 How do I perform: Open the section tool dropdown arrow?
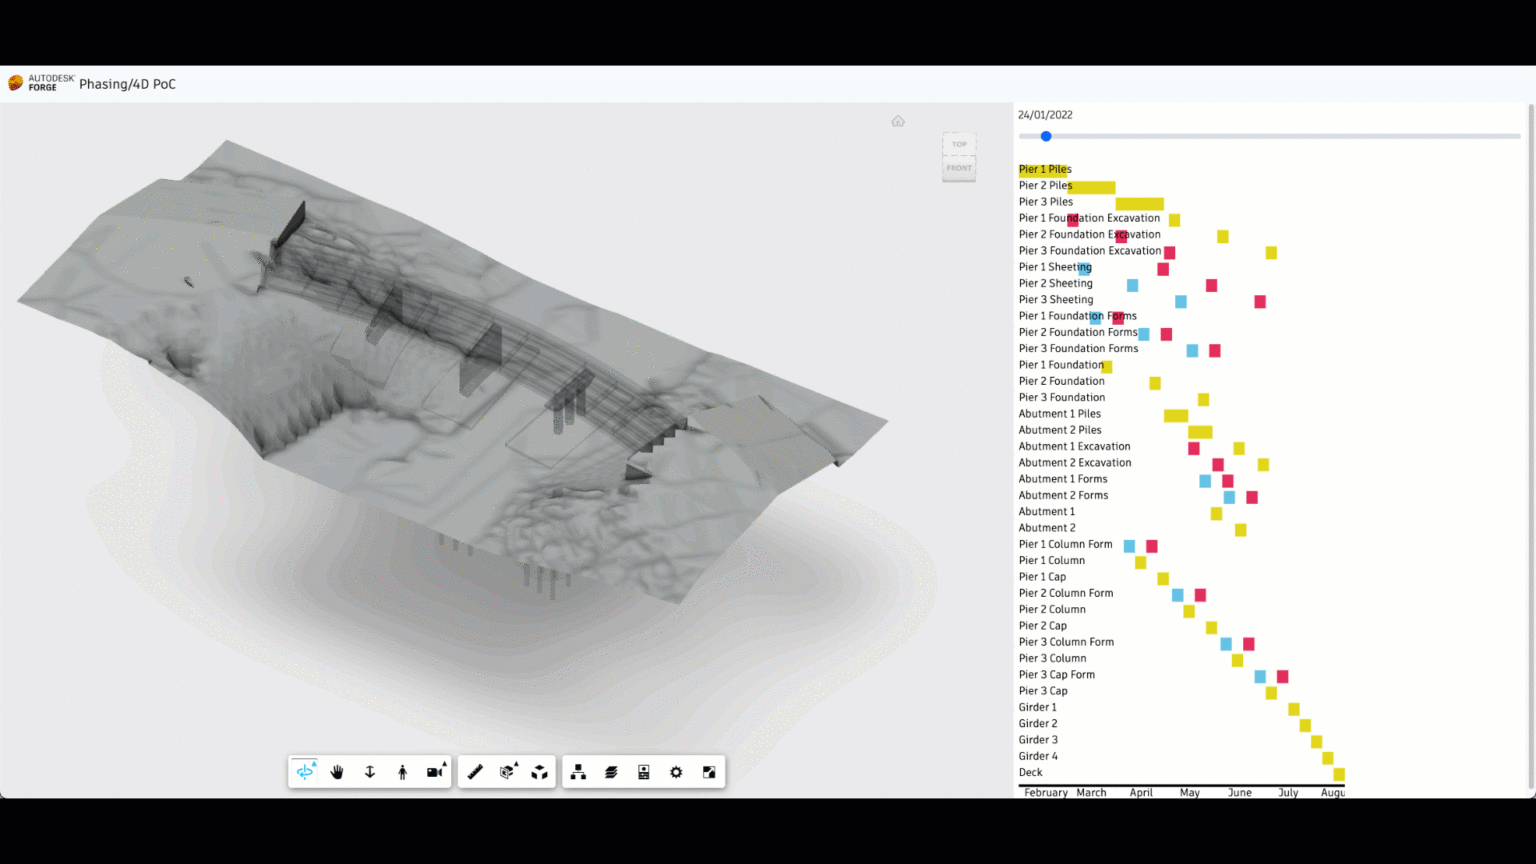[516, 763]
